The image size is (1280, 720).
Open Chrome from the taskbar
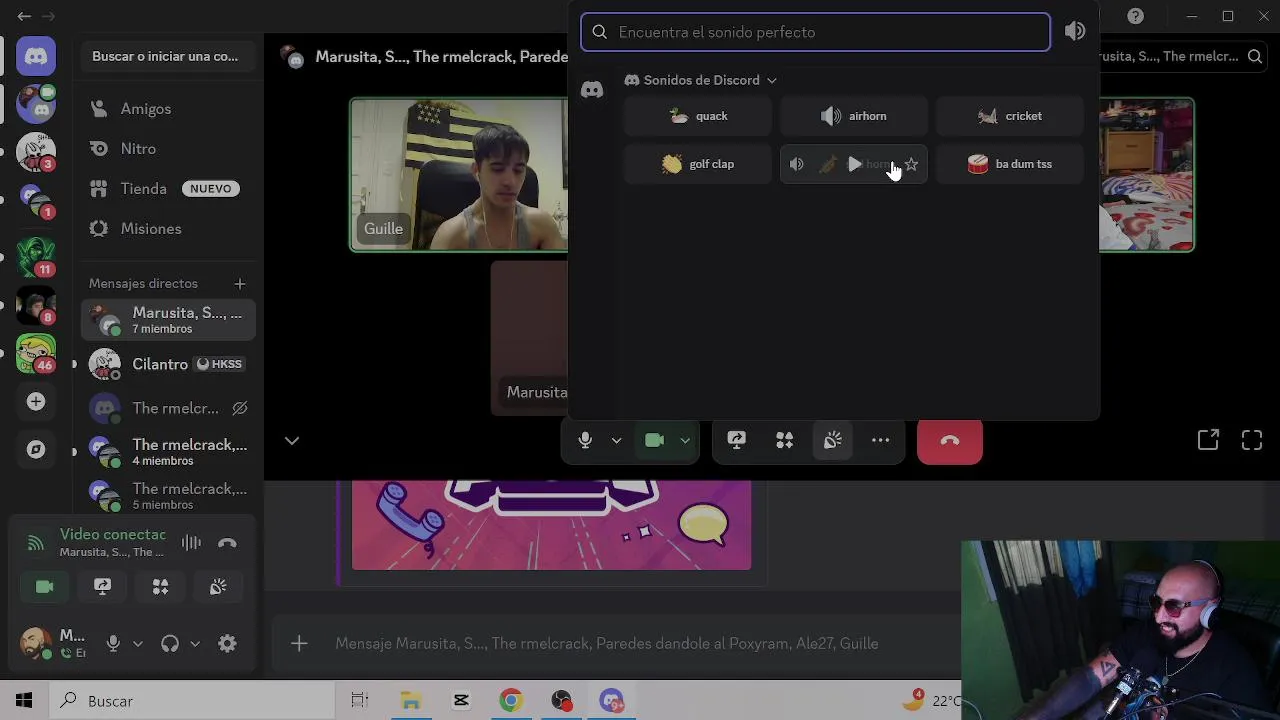511,701
